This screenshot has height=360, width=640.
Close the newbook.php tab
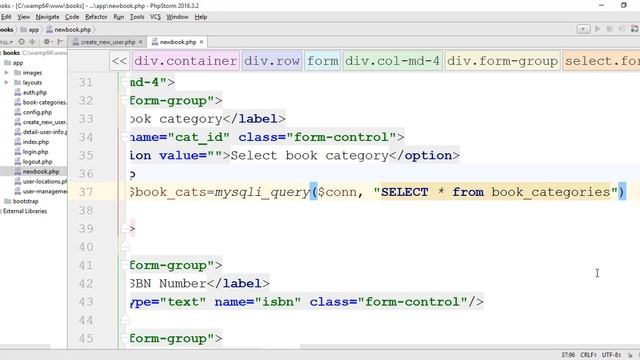201,42
